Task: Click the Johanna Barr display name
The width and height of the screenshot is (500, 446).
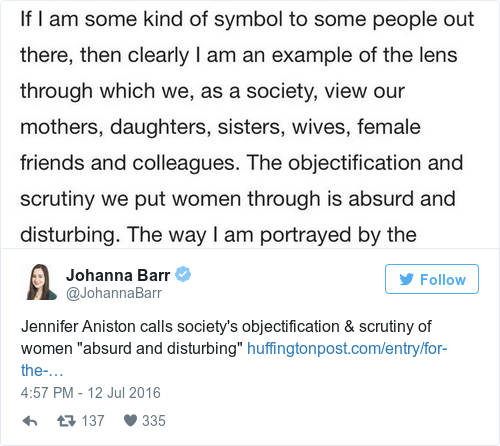Action: click(118, 275)
